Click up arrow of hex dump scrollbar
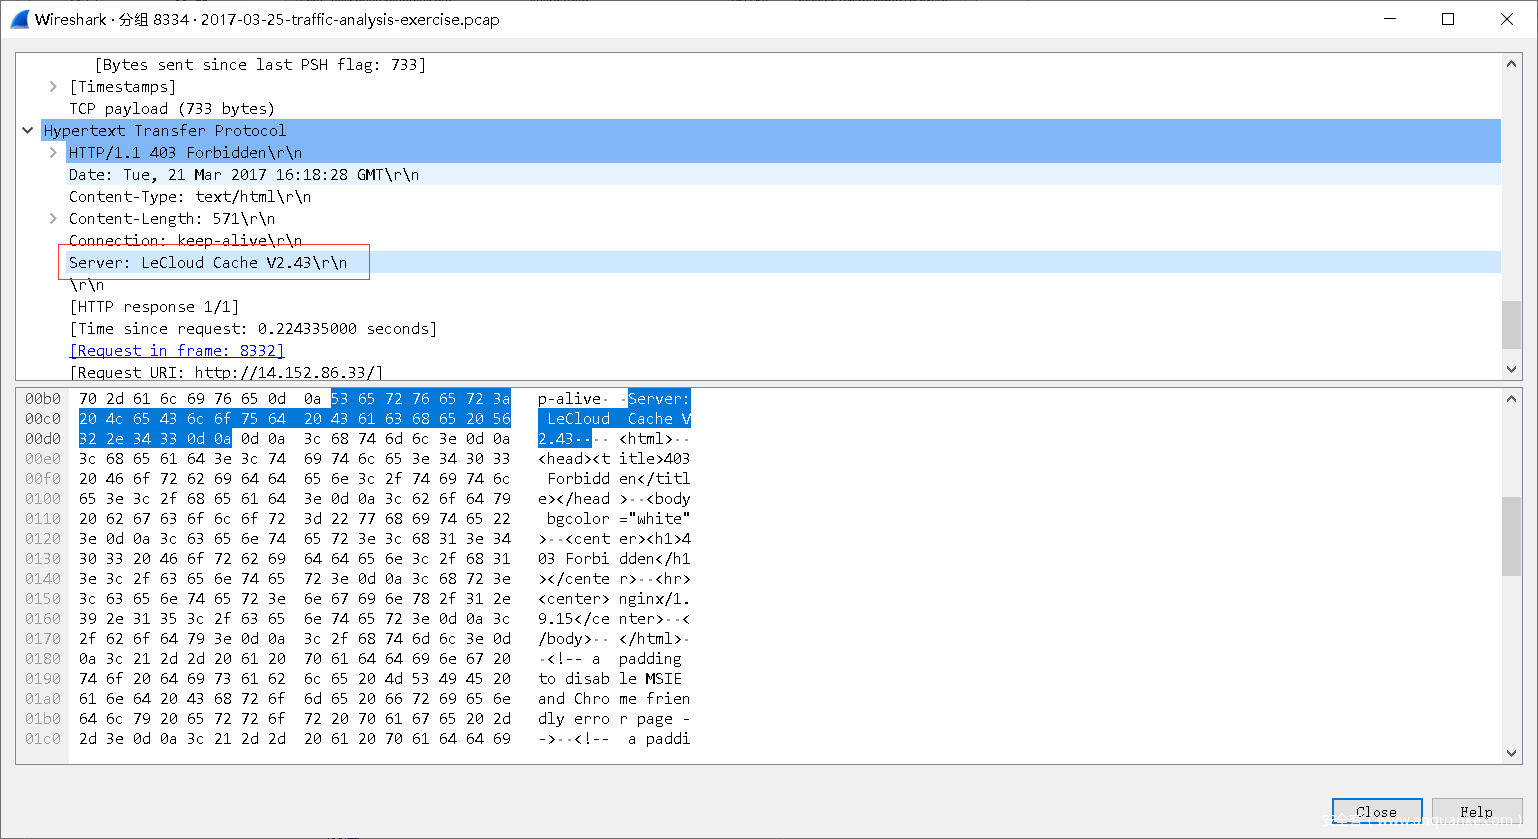The image size is (1538, 839). click(1511, 399)
